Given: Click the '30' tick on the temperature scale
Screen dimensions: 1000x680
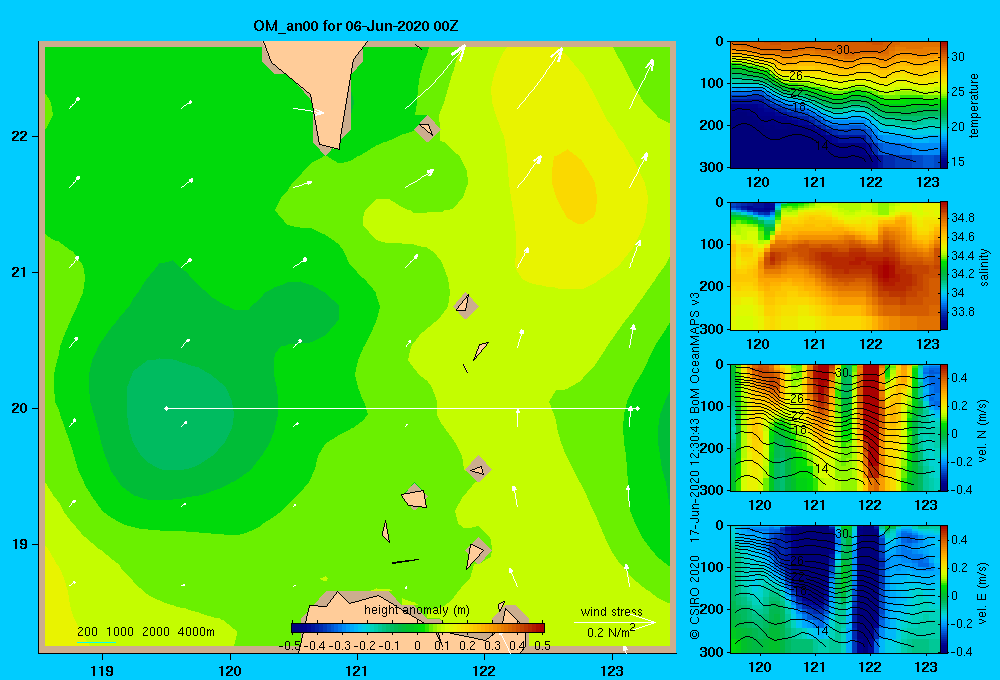Looking at the screenshot, I should [958, 57].
